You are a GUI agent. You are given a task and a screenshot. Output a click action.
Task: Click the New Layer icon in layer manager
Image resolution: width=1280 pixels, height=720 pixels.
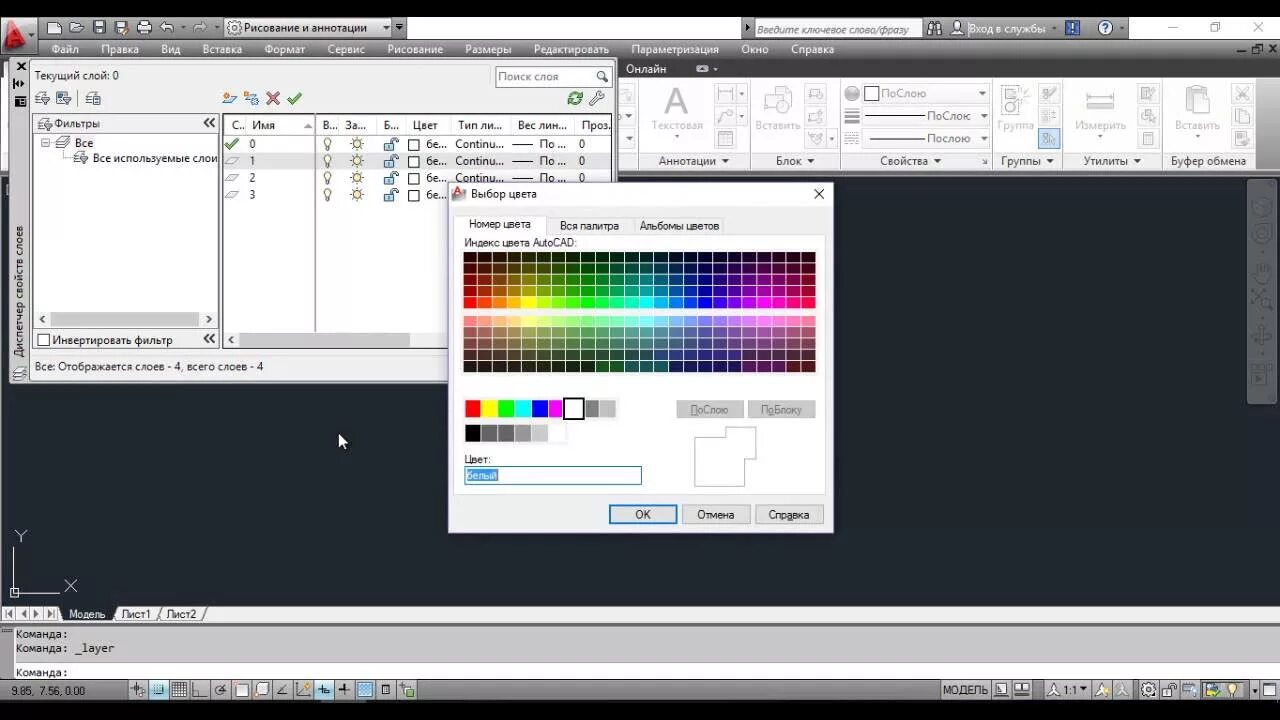(230, 98)
